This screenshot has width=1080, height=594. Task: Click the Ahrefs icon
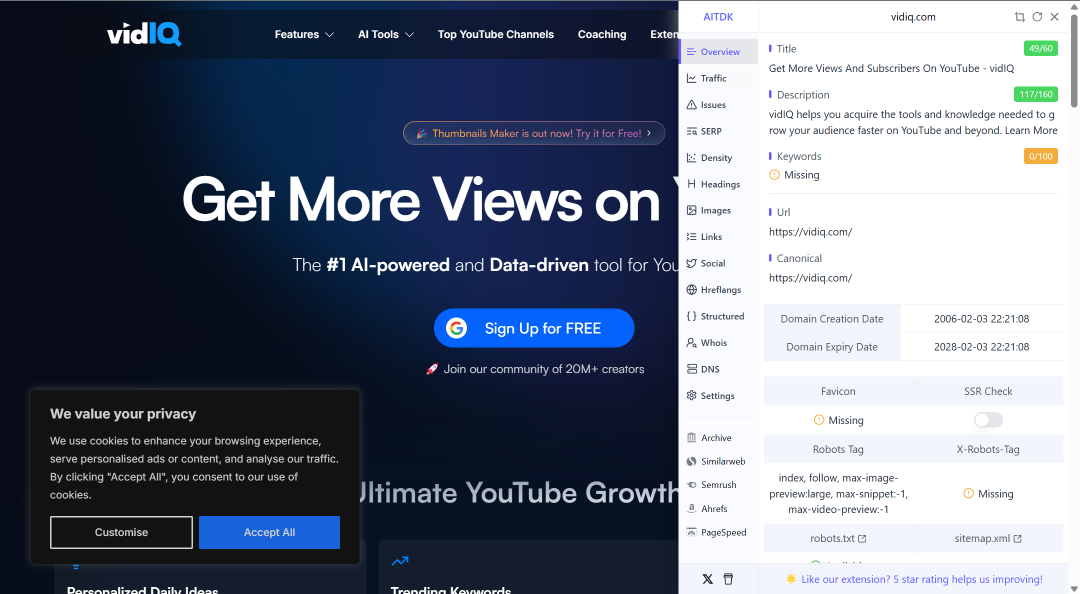click(x=692, y=509)
